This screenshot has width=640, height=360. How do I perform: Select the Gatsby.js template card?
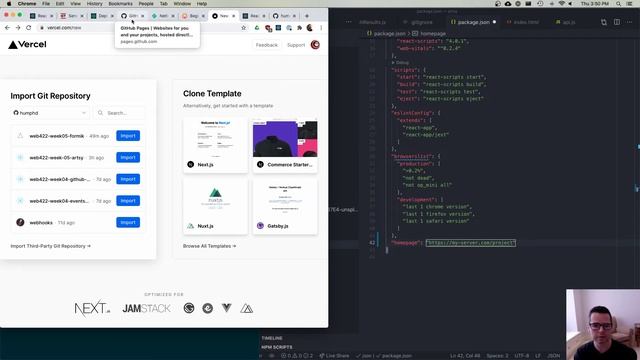point(285,207)
